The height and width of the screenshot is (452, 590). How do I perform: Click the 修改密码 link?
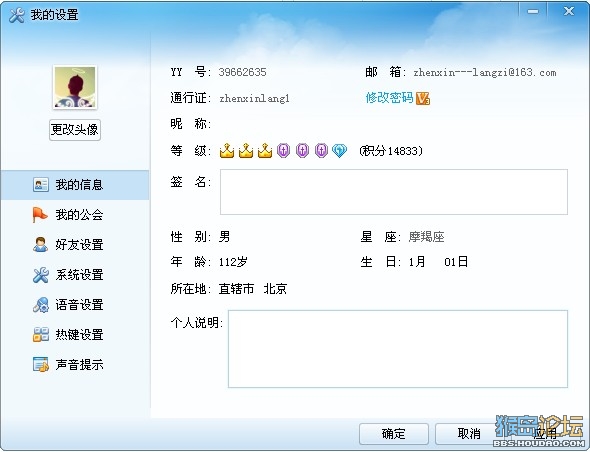389,98
